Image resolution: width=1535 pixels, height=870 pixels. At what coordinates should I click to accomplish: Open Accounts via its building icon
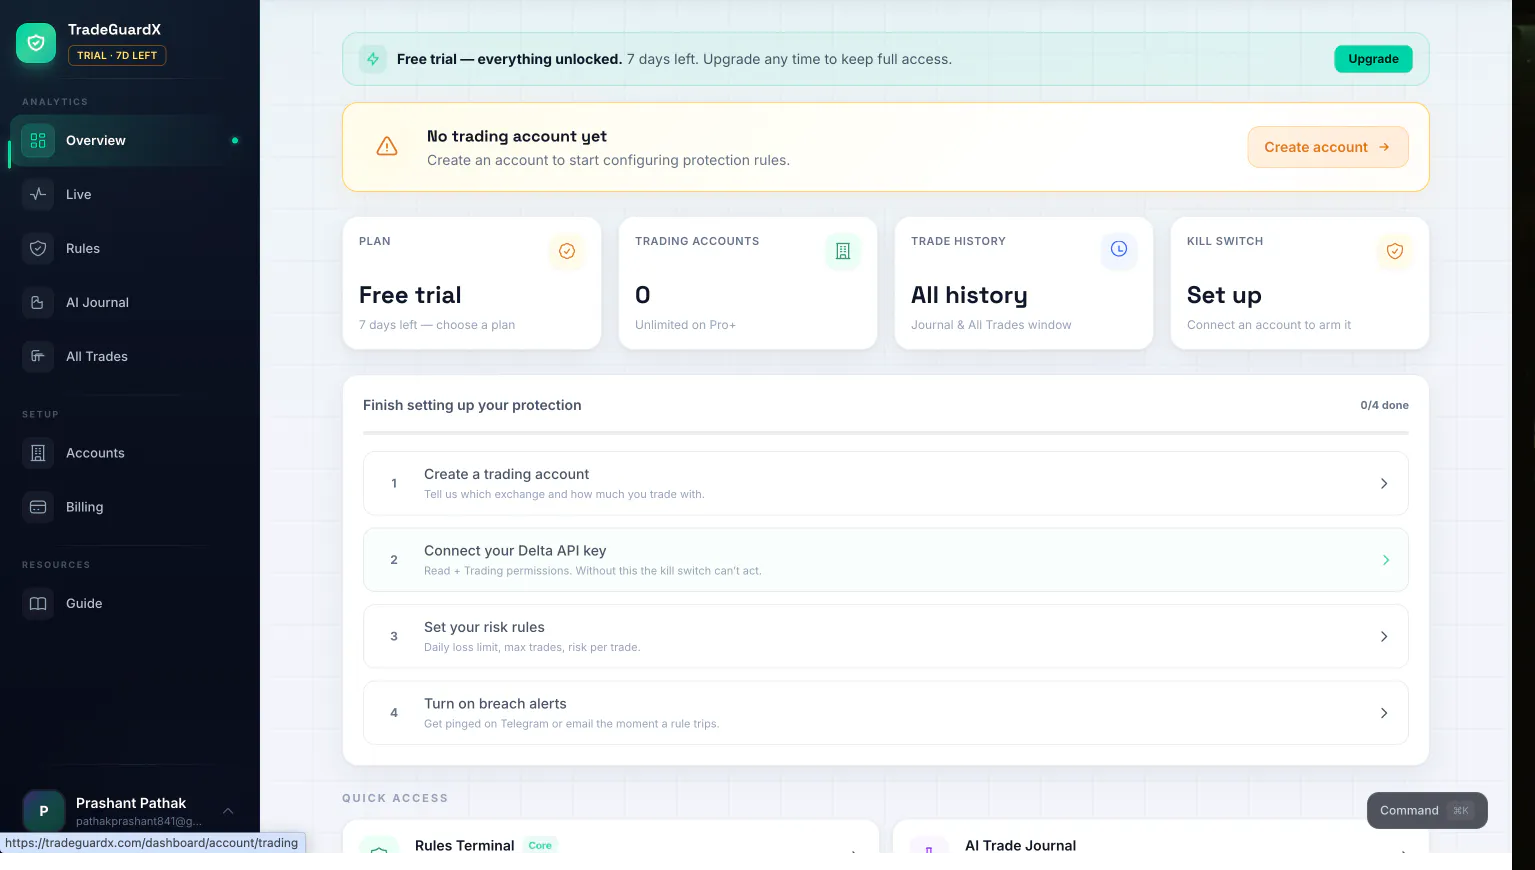click(x=38, y=453)
